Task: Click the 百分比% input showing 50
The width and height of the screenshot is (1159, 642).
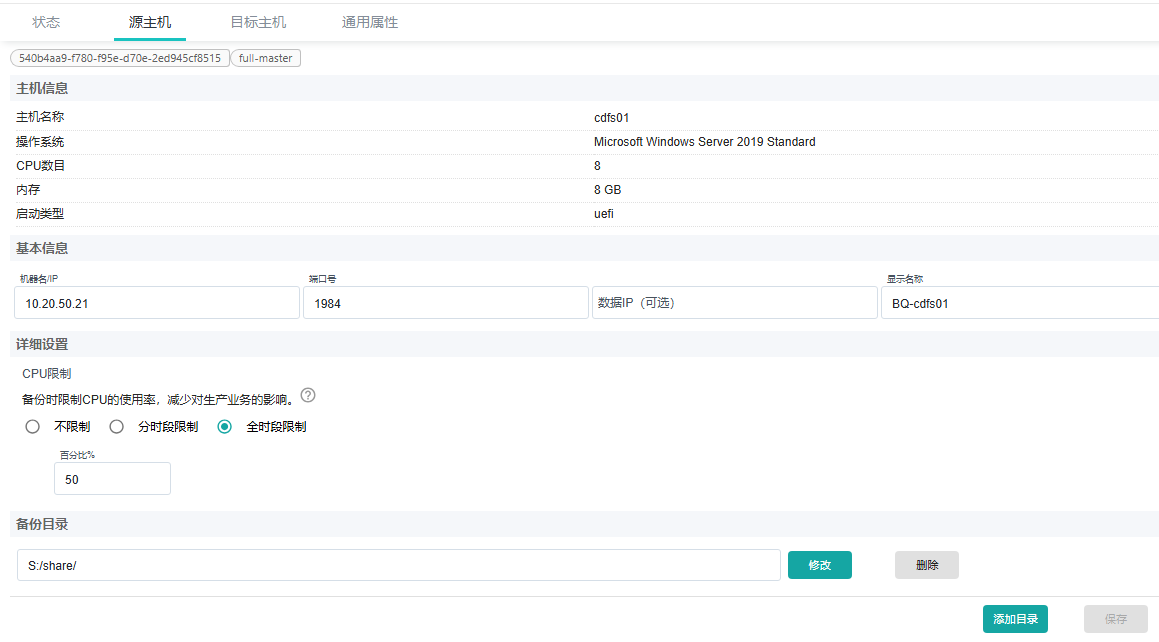Action: tap(112, 479)
